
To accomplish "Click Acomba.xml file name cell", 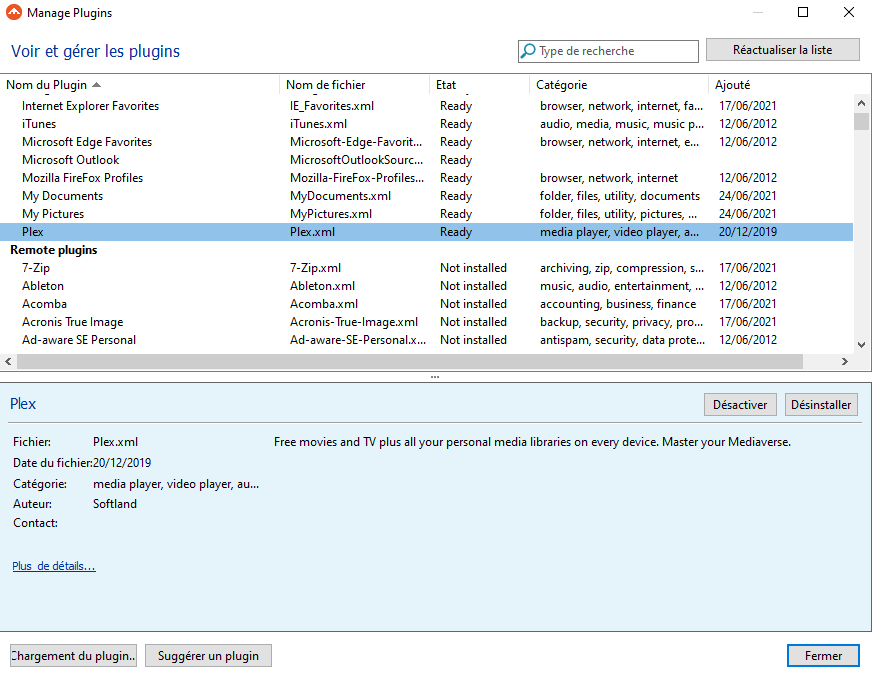I will 324,304.
